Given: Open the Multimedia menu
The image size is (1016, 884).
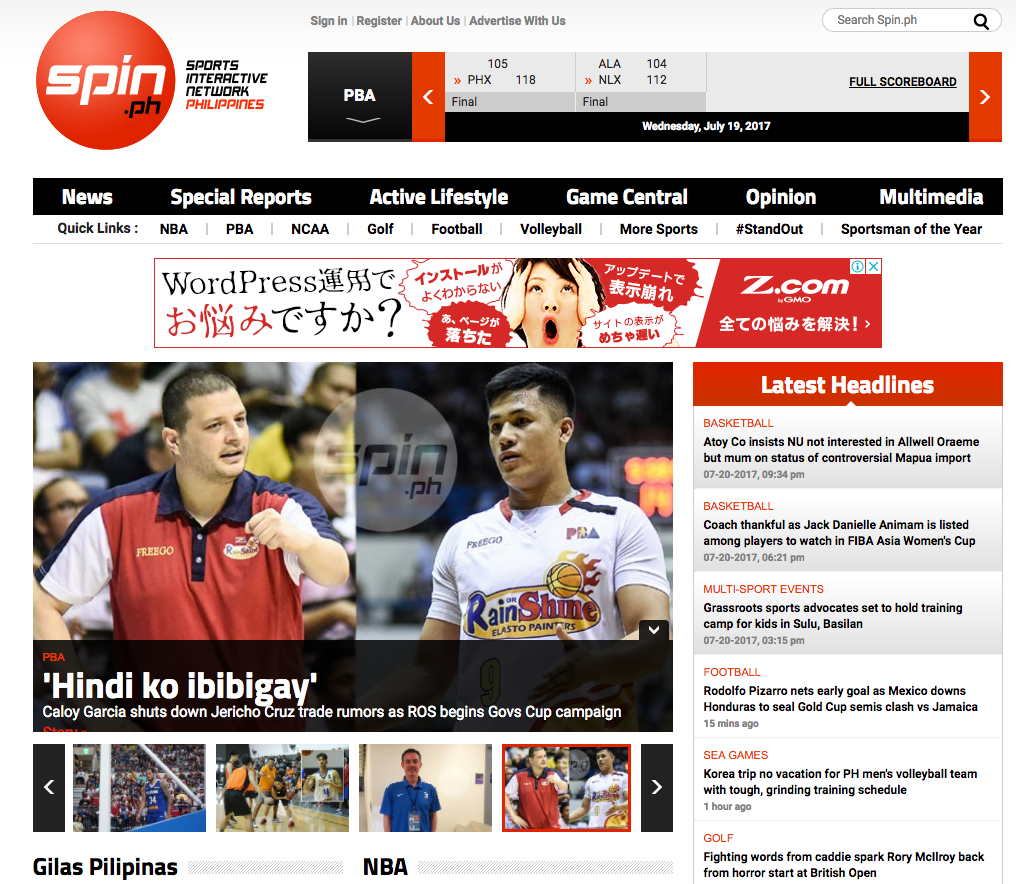Looking at the screenshot, I should 931,196.
